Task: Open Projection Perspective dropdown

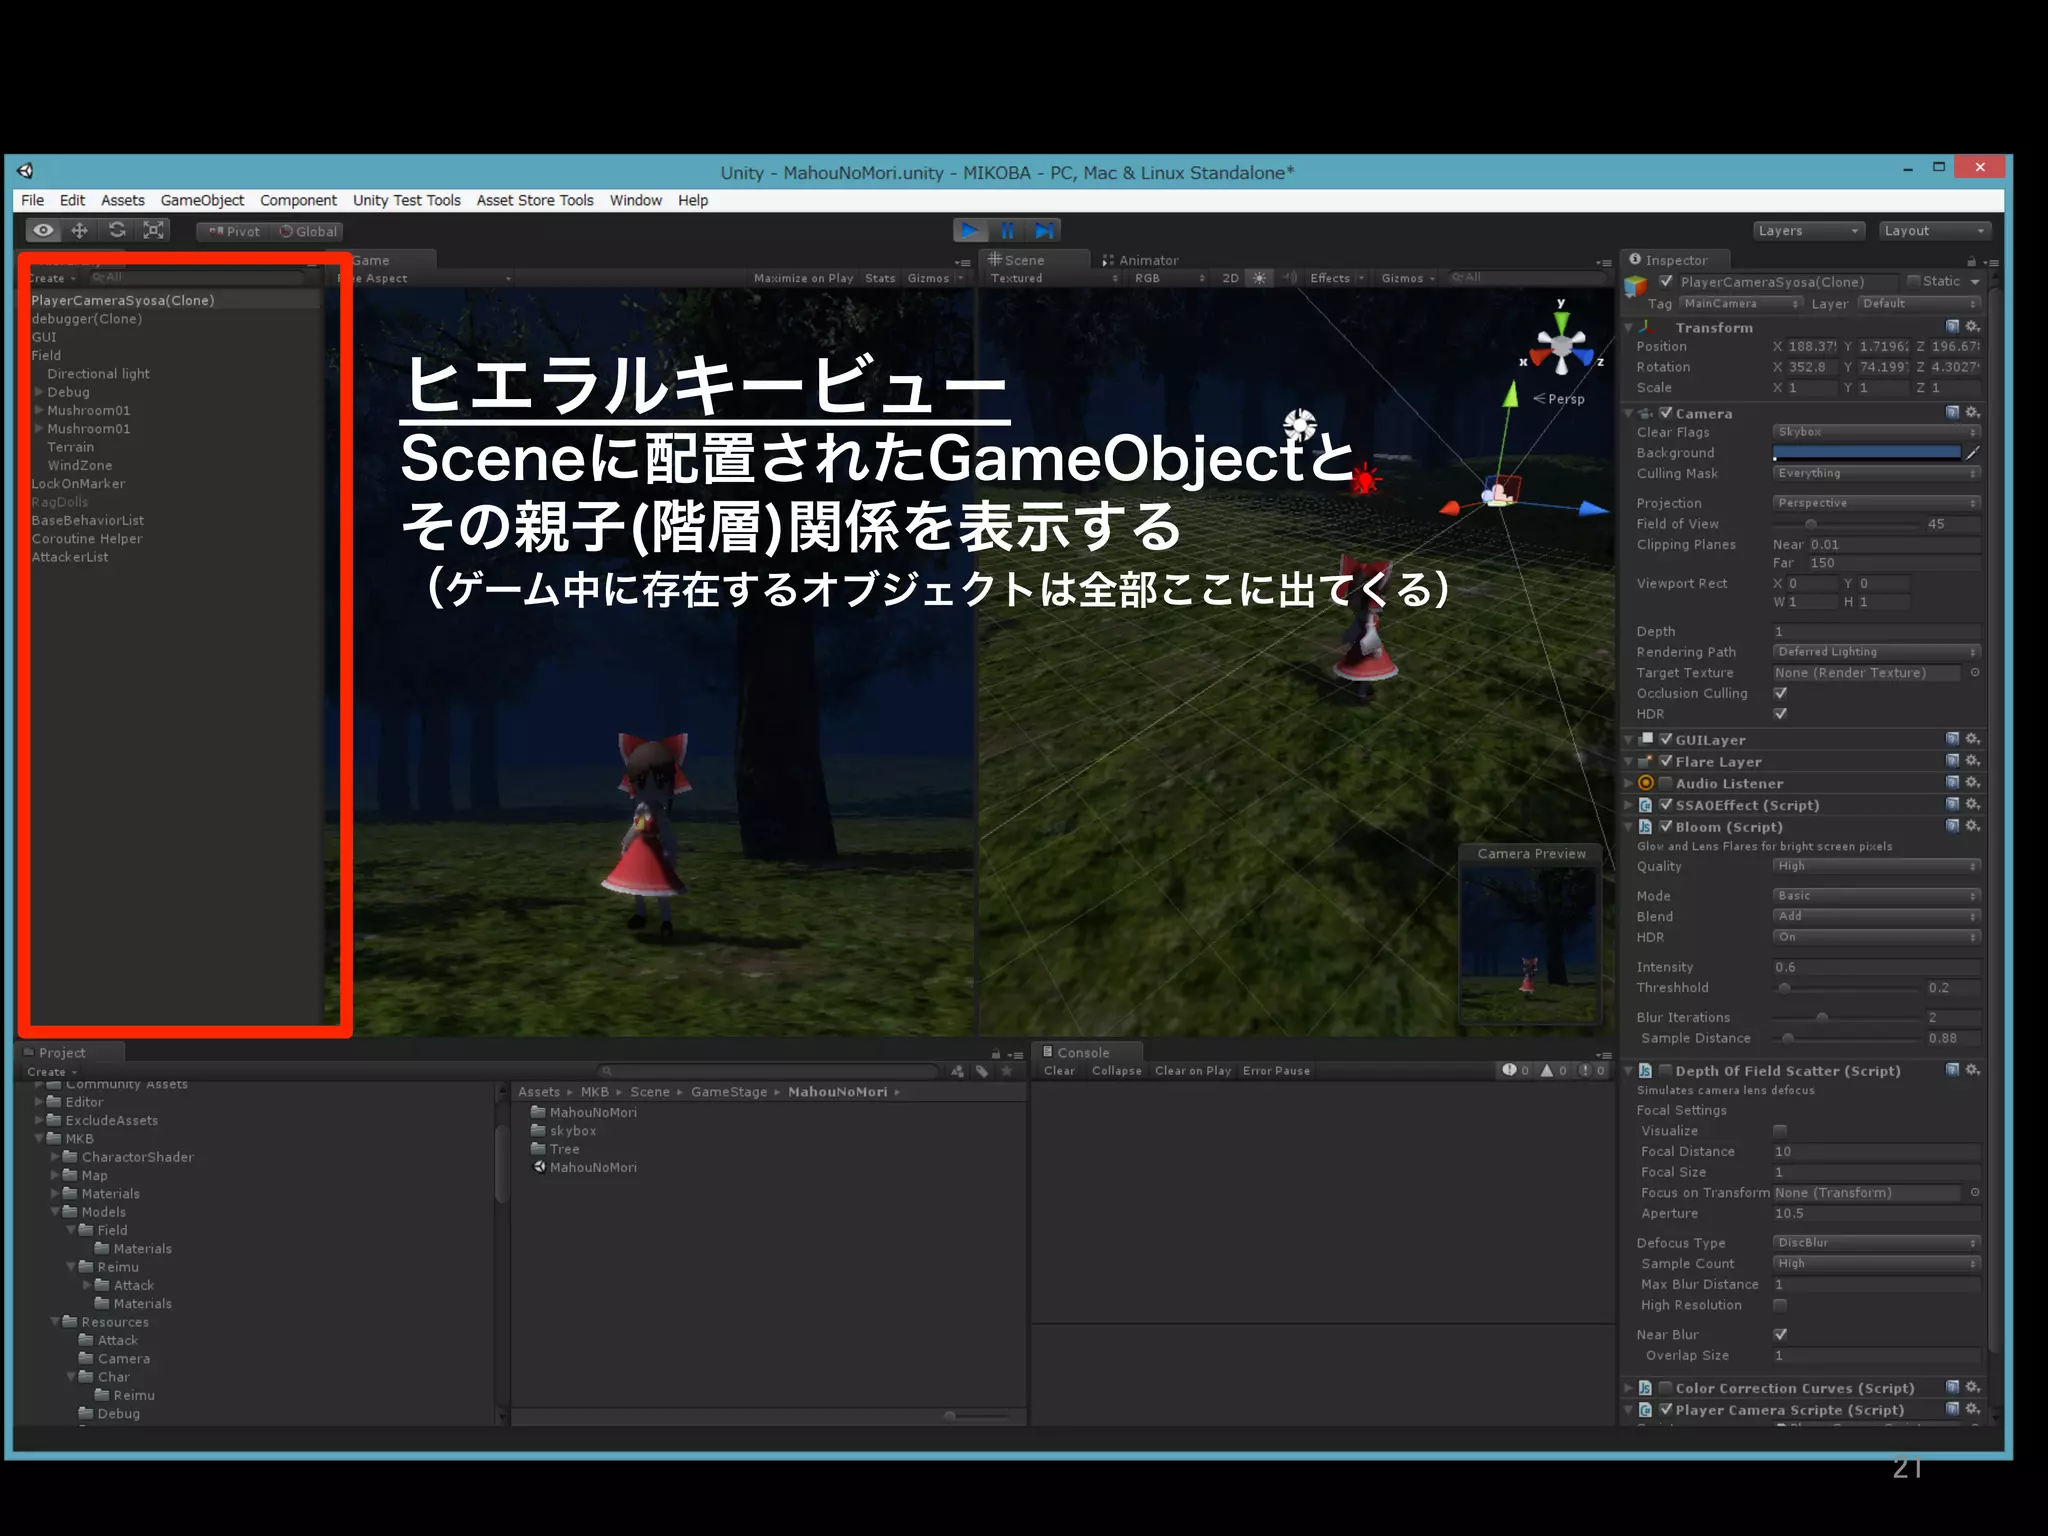Action: point(1876,503)
